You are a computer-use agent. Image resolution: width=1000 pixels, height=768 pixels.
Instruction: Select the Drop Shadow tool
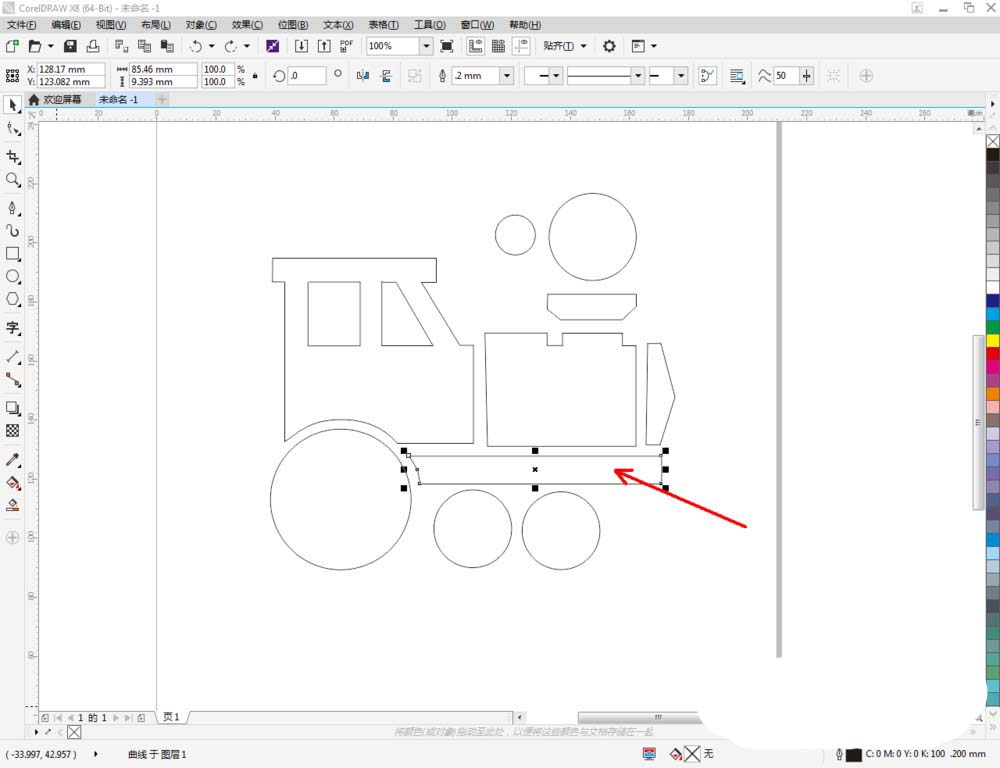coord(13,408)
